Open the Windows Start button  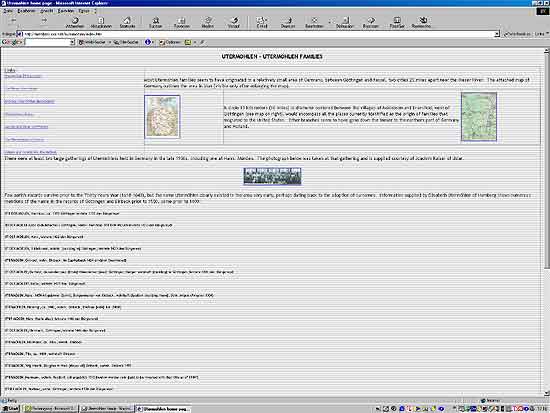(x=11, y=409)
